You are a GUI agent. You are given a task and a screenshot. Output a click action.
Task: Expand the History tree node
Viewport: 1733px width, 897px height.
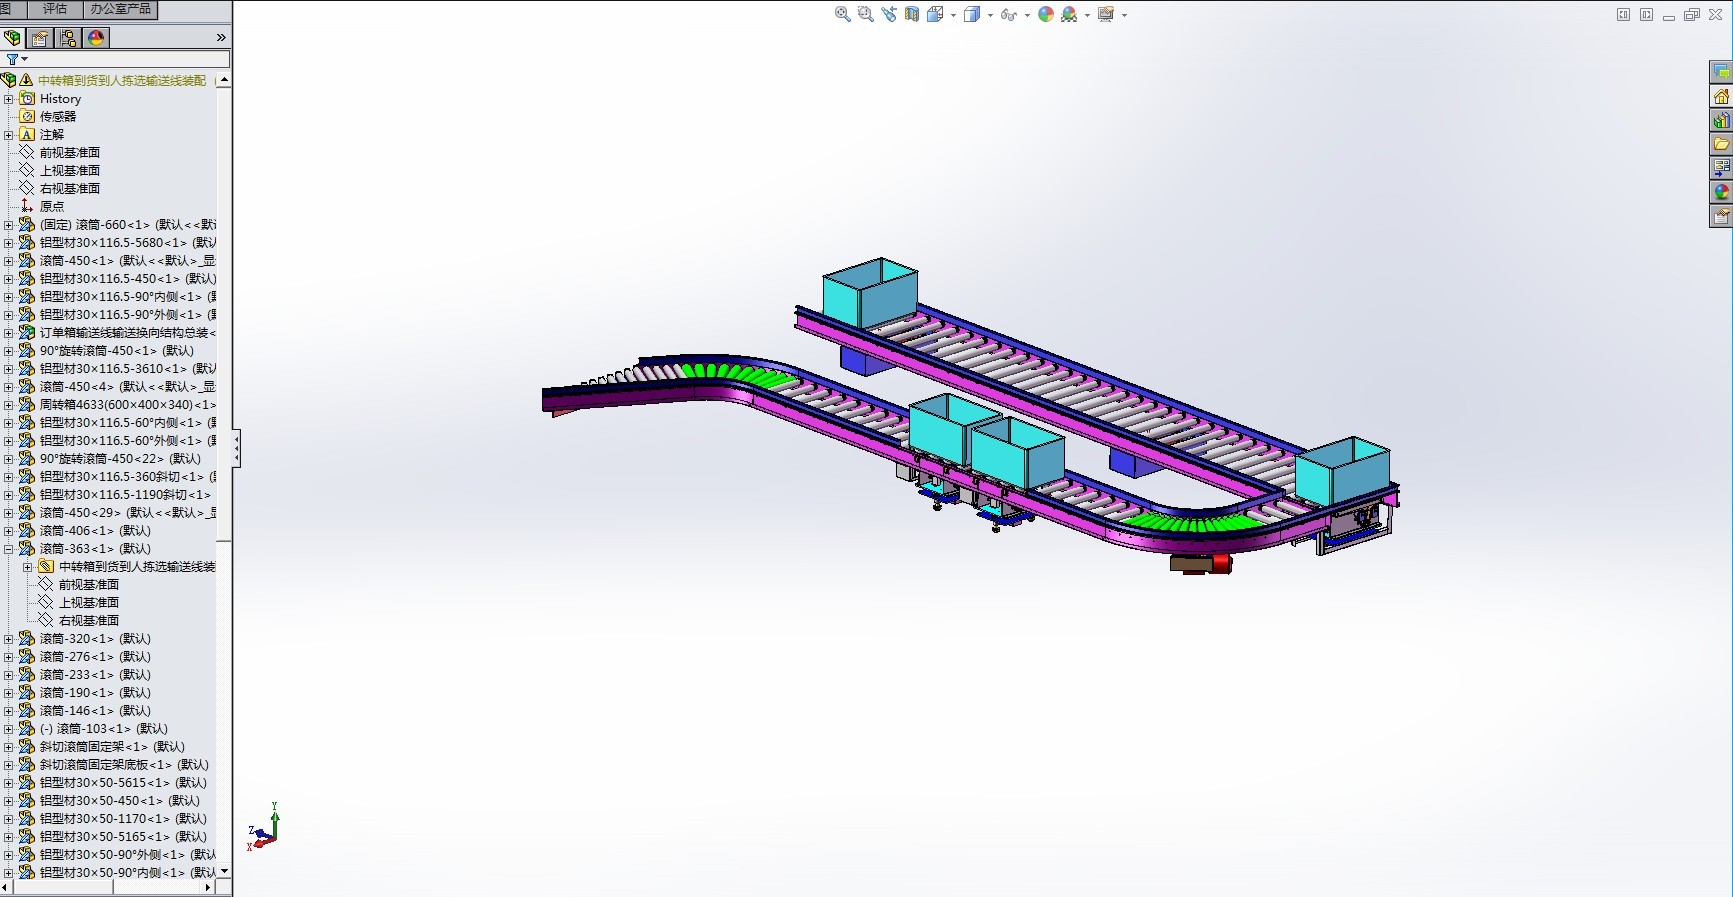click(x=9, y=99)
